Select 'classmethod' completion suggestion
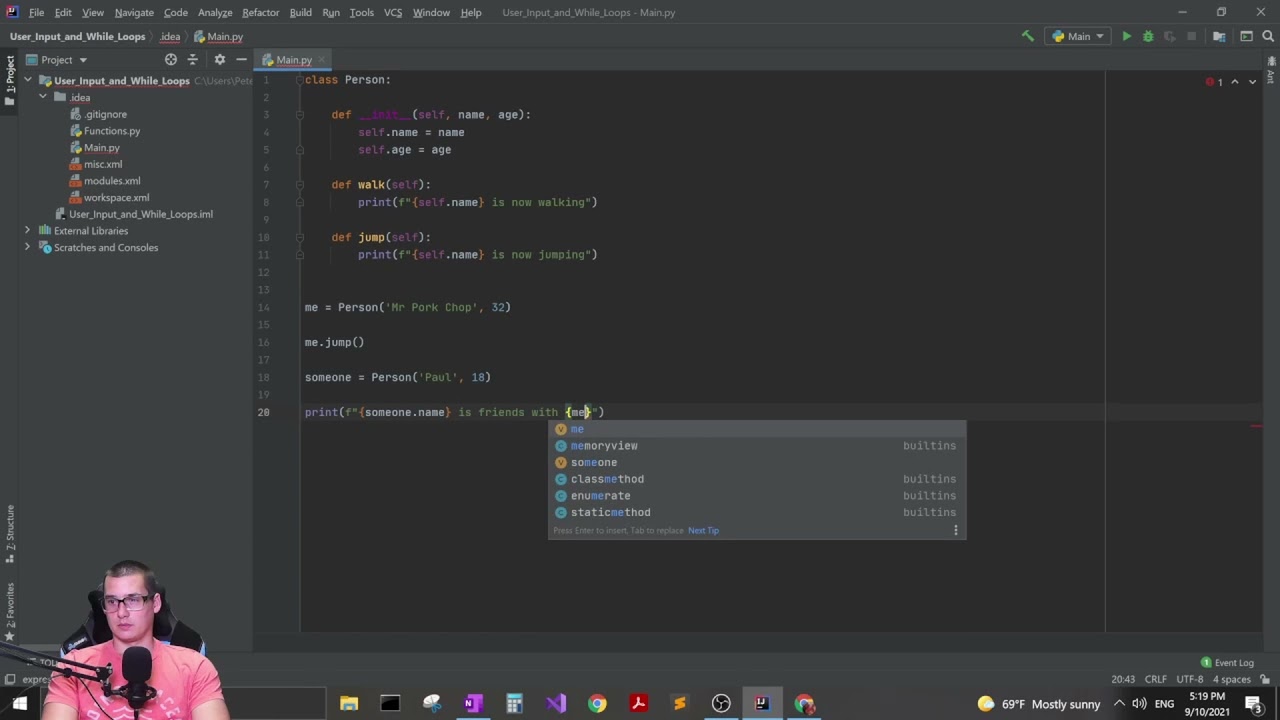 pyautogui.click(x=757, y=479)
